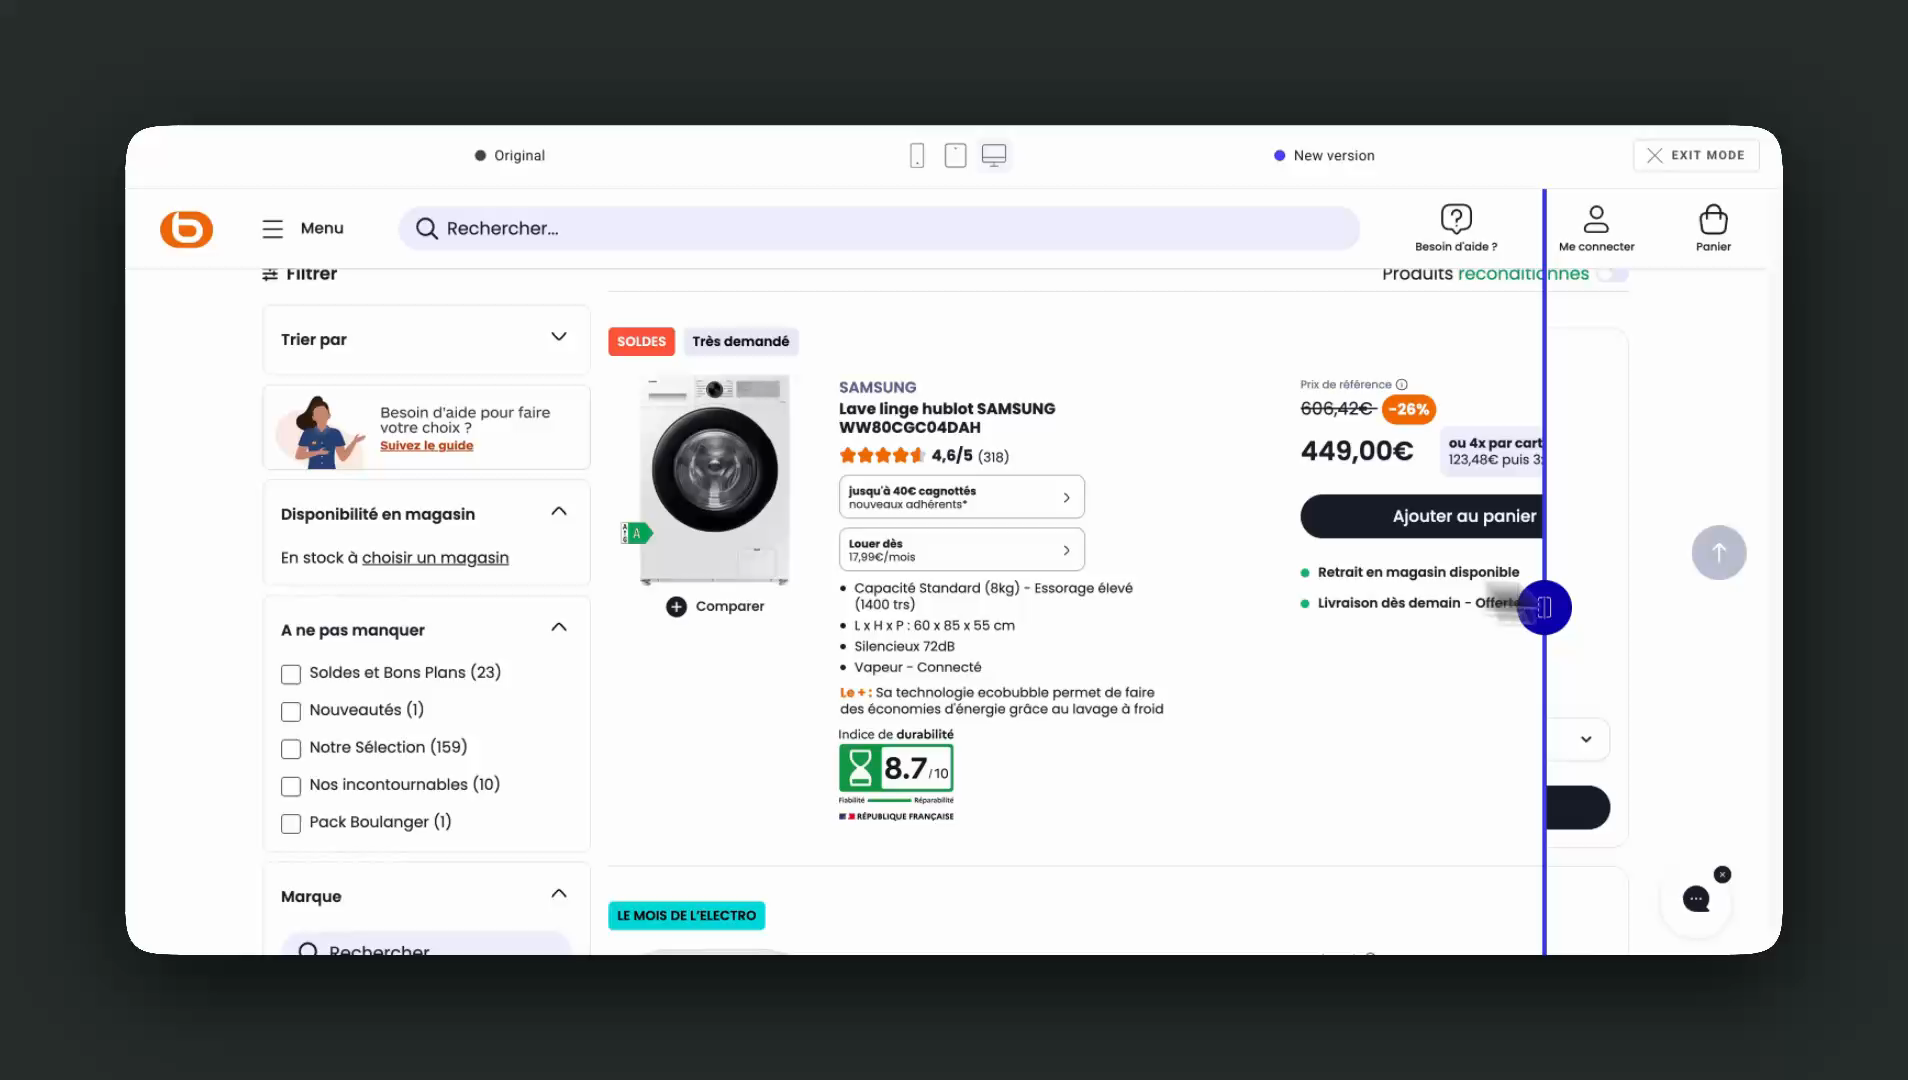Switch to the New version label
1908x1080 pixels.
coord(1324,156)
